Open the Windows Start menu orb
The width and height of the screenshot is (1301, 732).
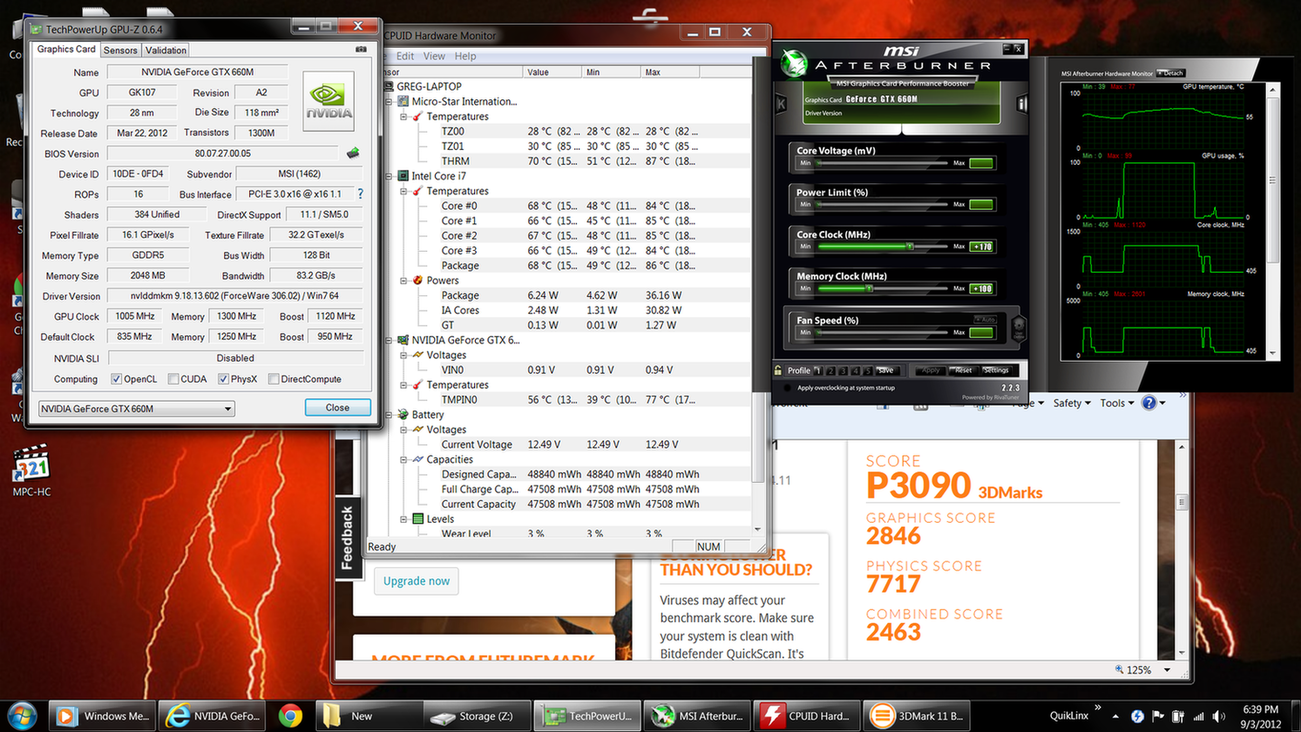pyautogui.click(x=22, y=716)
